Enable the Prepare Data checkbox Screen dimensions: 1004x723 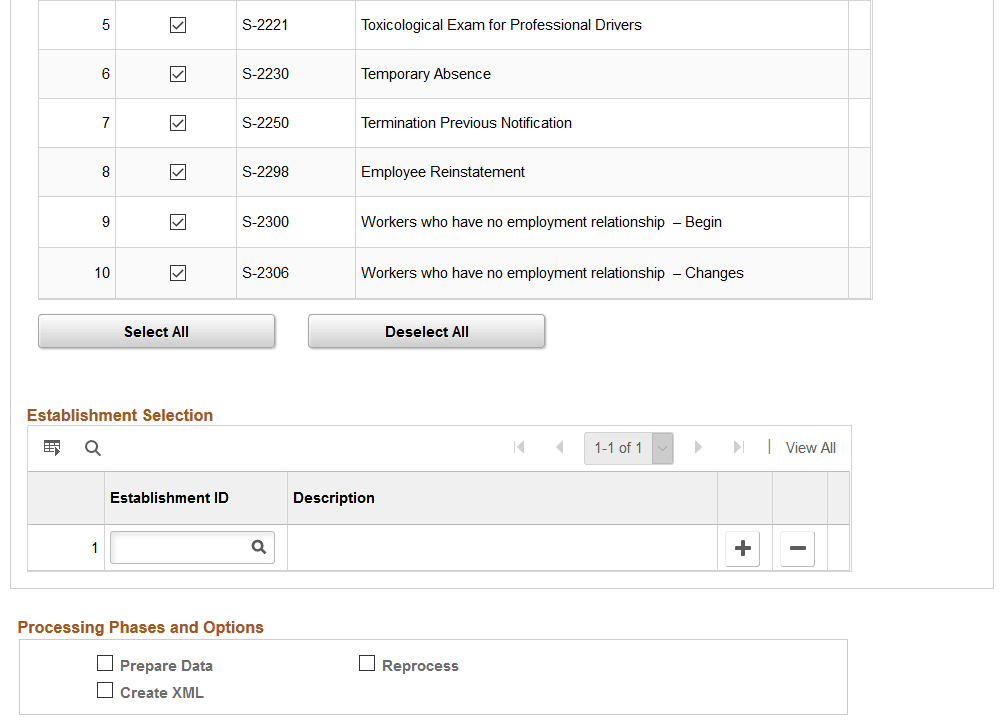click(105, 662)
